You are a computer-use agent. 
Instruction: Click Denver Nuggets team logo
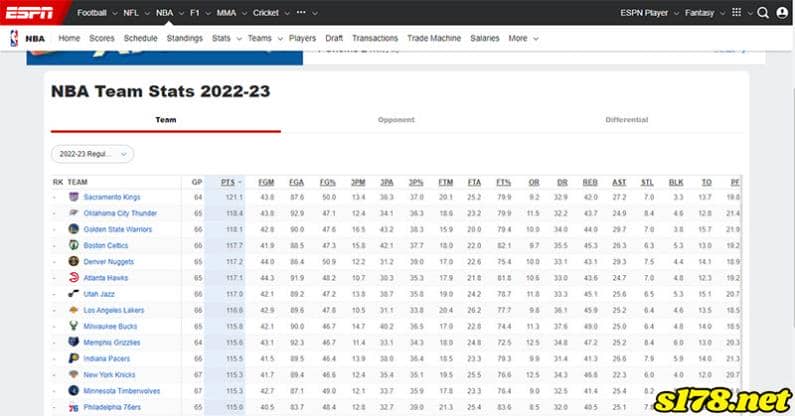pos(74,261)
